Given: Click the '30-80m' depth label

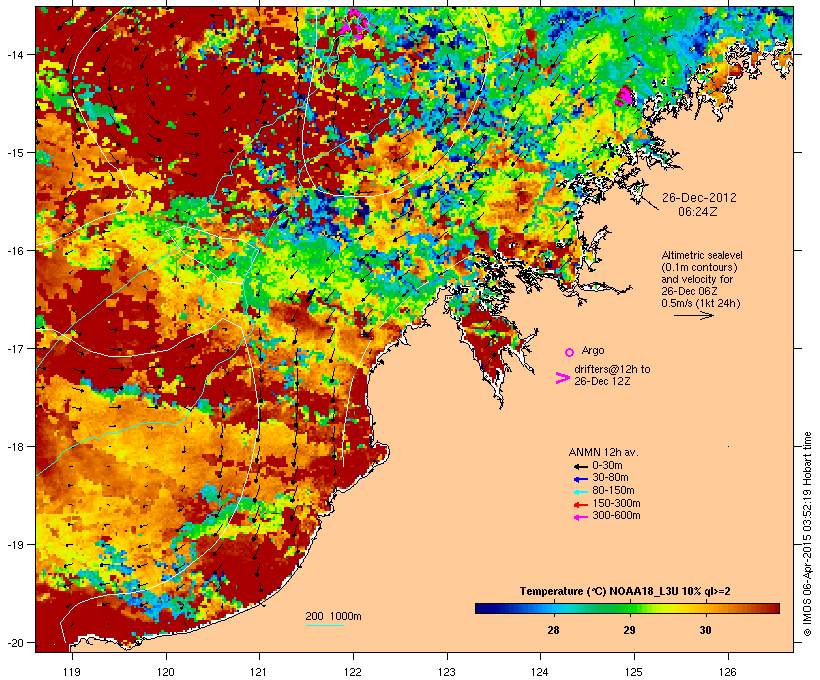Looking at the screenshot, I should pos(610,478).
